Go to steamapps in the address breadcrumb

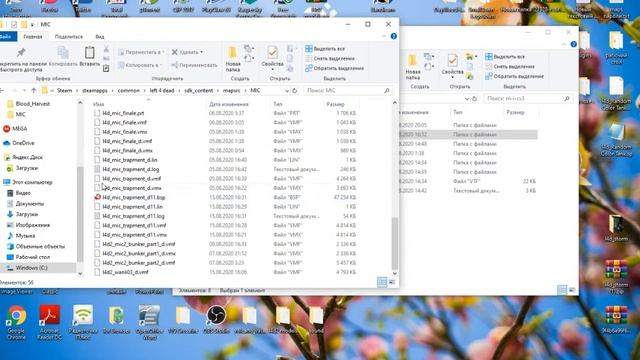click(95, 90)
